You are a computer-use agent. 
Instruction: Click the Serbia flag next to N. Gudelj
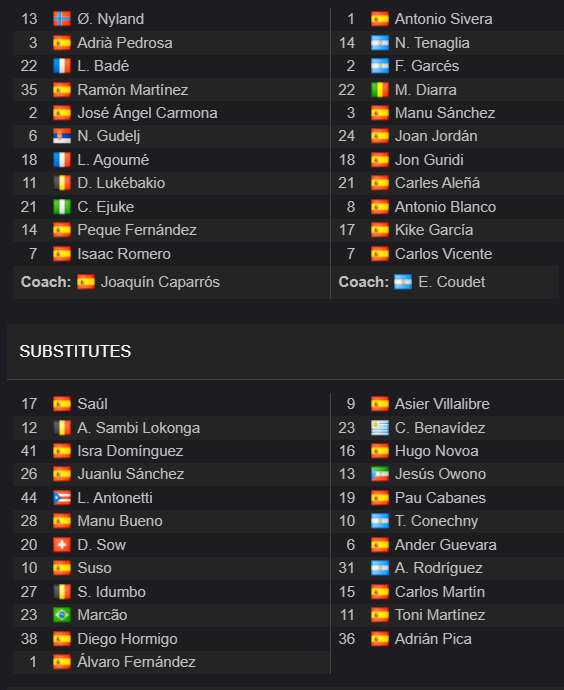click(x=62, y=136)
